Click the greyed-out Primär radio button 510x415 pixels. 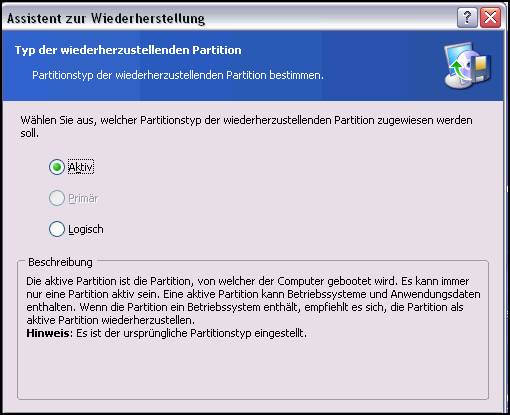point(57,198)
